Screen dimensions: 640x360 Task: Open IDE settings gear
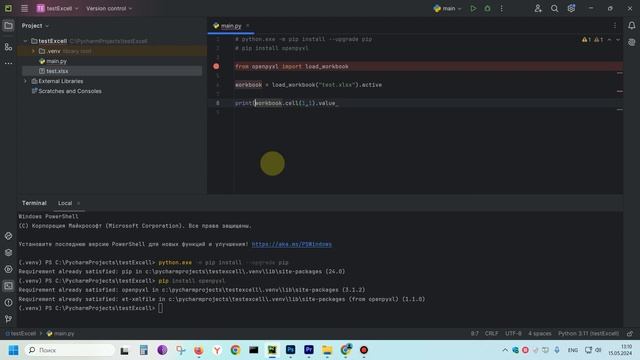571,8
